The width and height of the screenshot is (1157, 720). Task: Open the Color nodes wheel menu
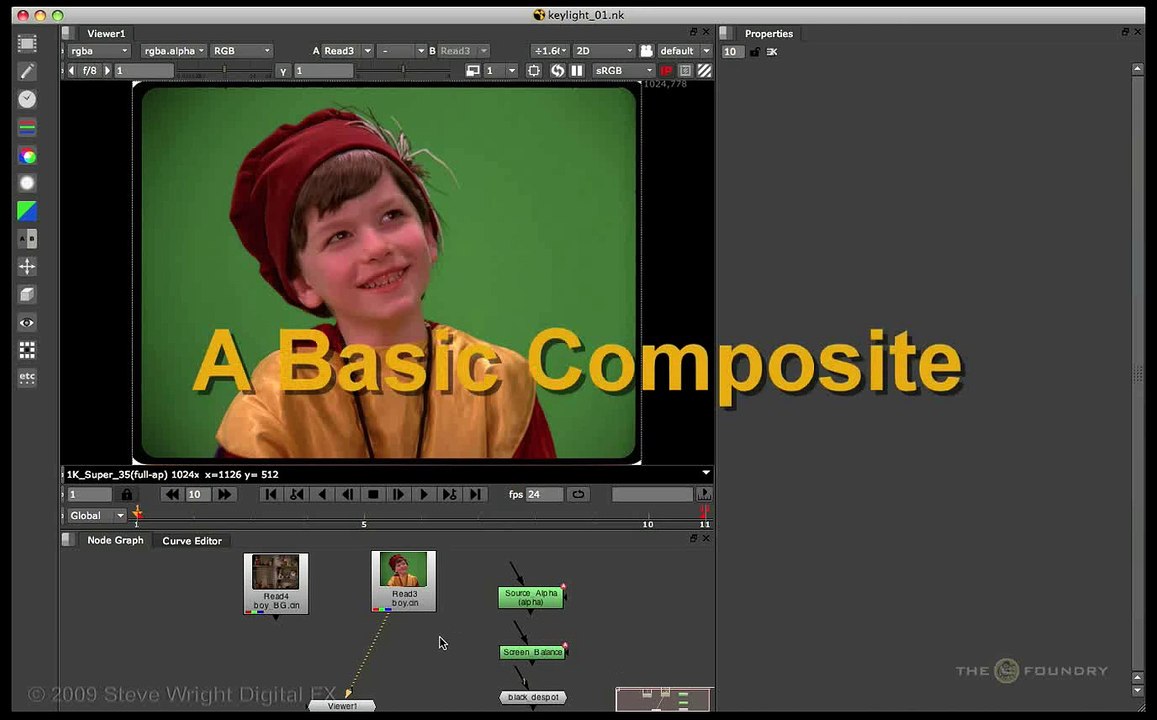pos(27,156)
